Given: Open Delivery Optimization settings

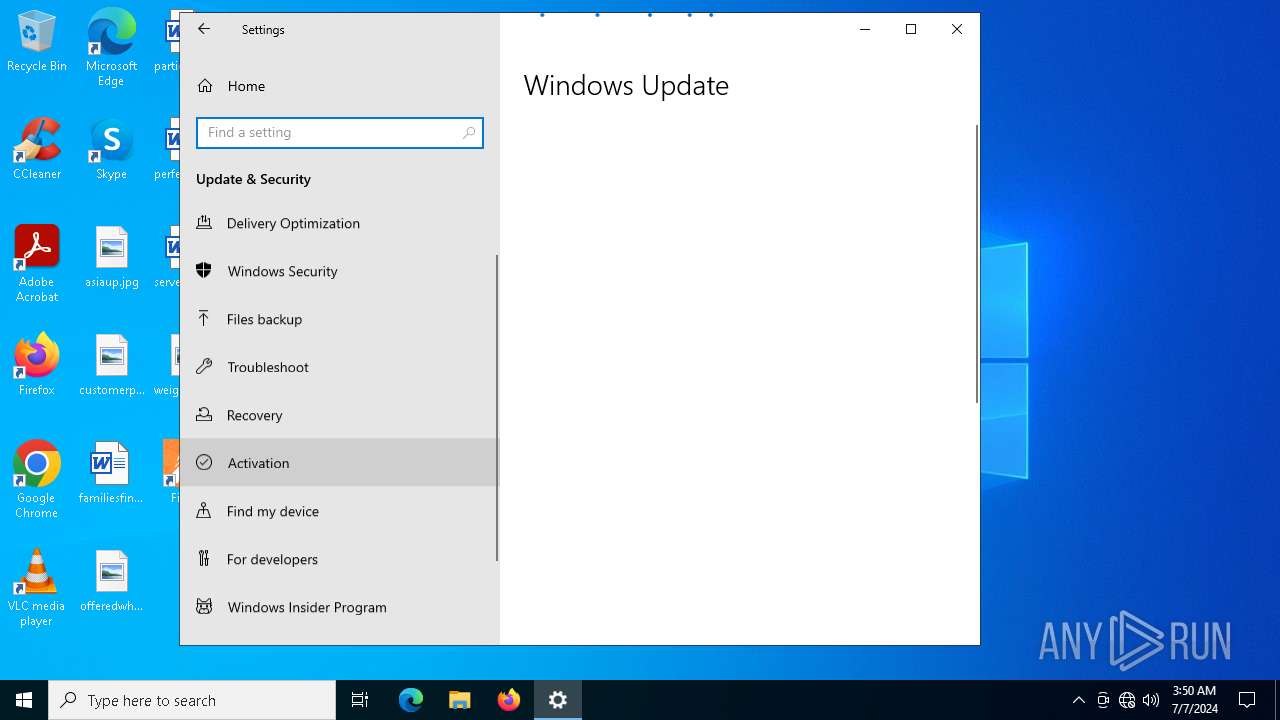Looking at the screenshot, I should click(x=340, y=223).
